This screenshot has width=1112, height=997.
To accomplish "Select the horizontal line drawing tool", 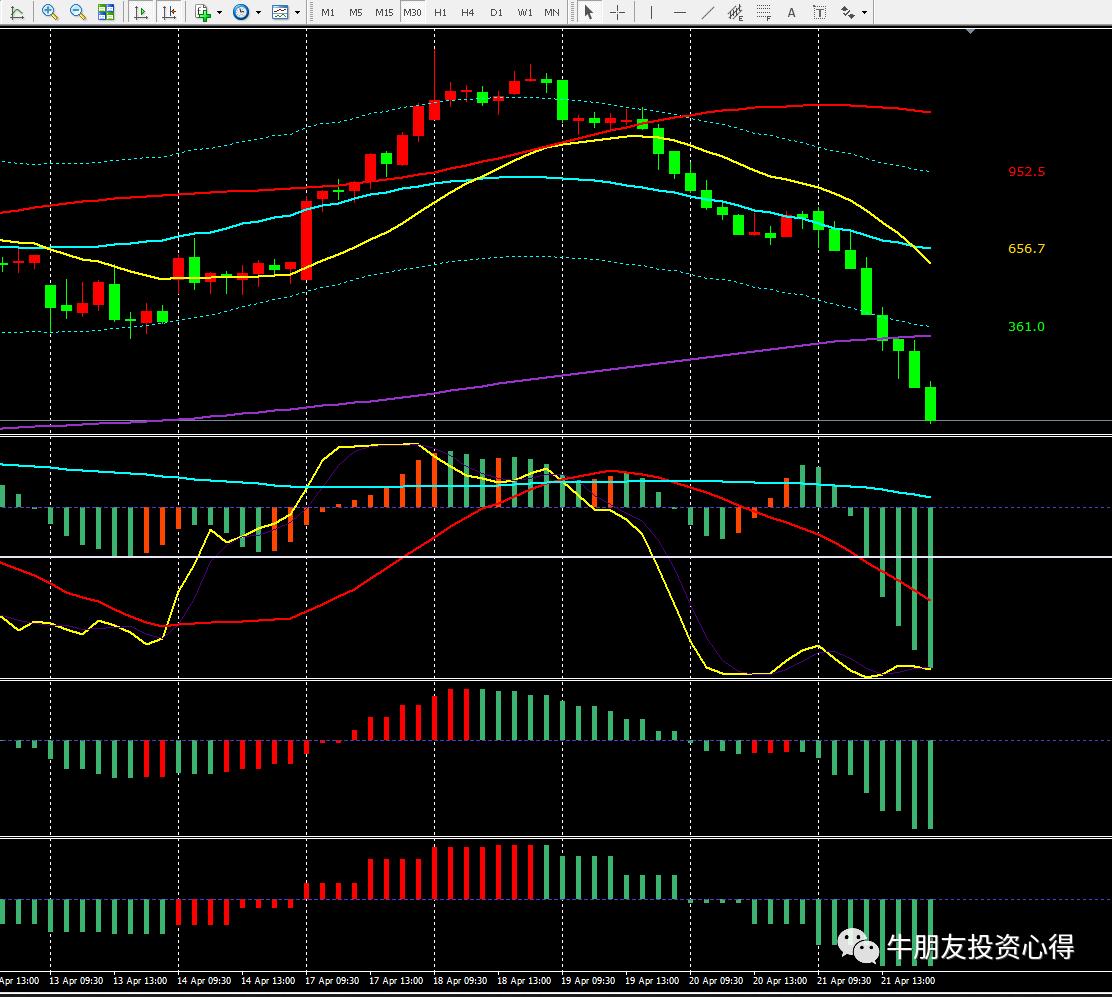I will pyautogui.click(x=680, y=12).
